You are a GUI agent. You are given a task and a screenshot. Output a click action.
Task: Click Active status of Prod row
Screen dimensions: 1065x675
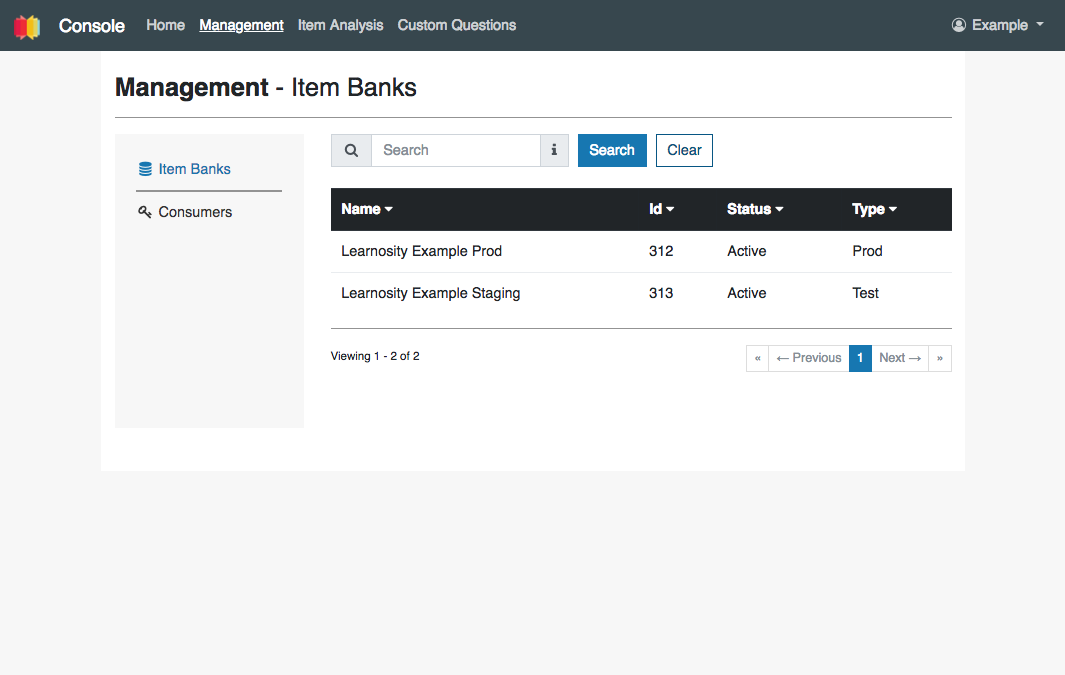(746, 251)
